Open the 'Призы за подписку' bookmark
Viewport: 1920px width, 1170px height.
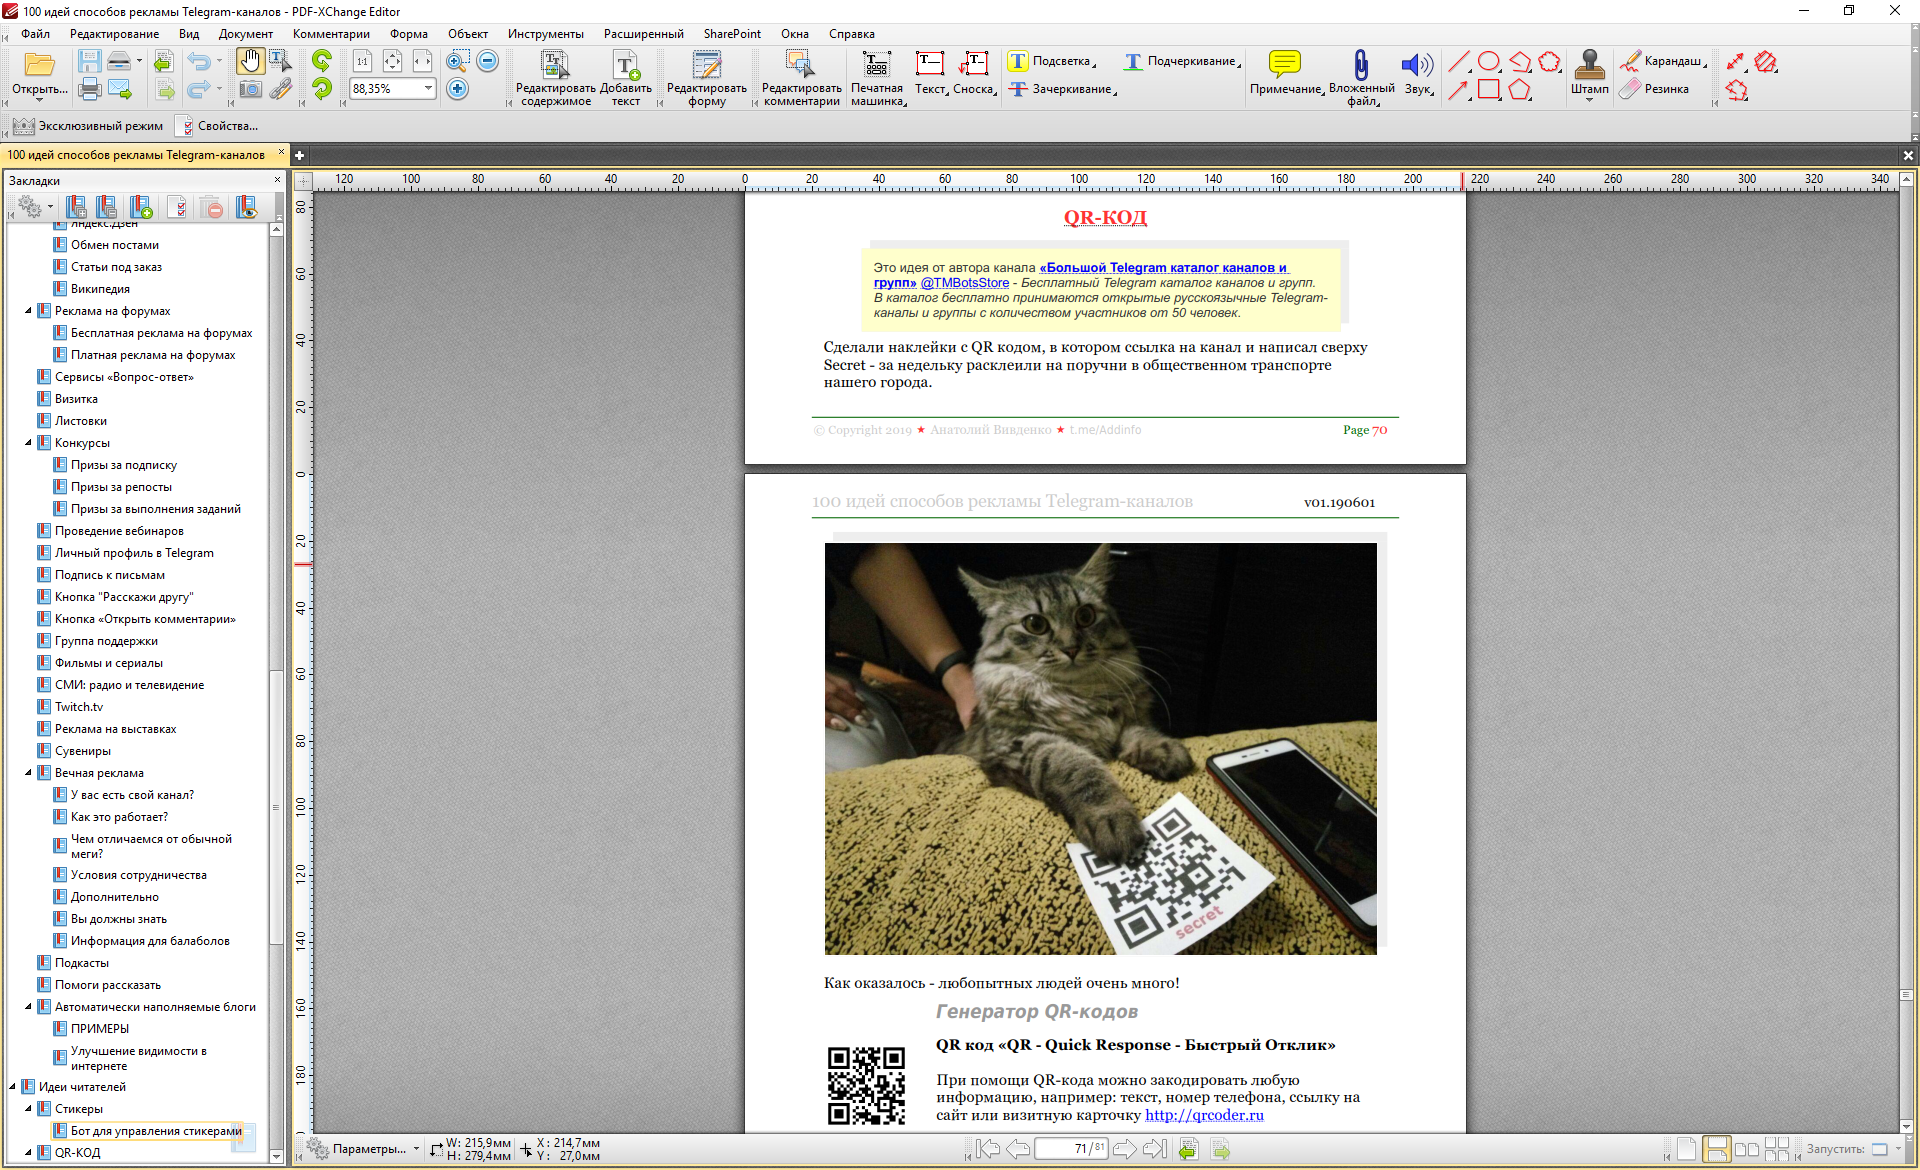pos(124,465)
